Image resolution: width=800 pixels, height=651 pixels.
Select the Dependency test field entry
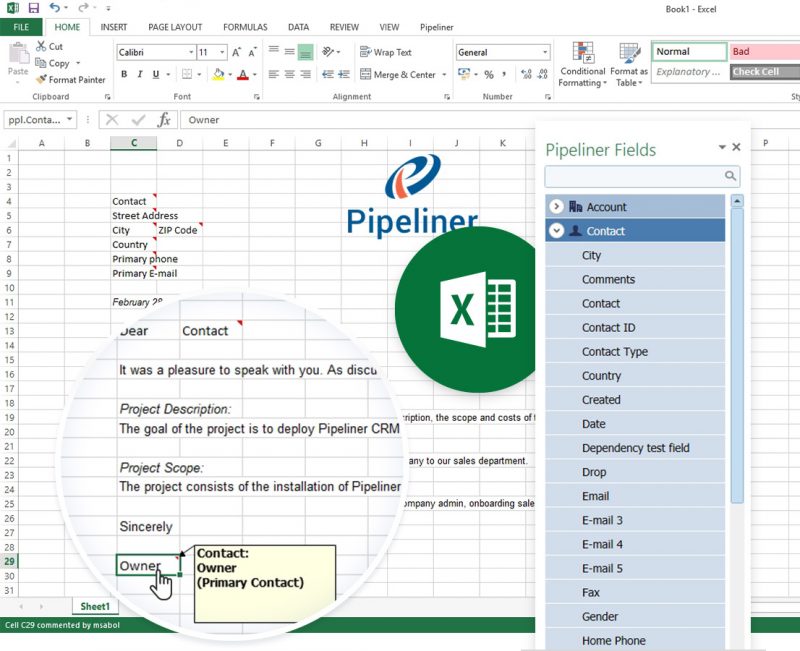click(635, 448)
